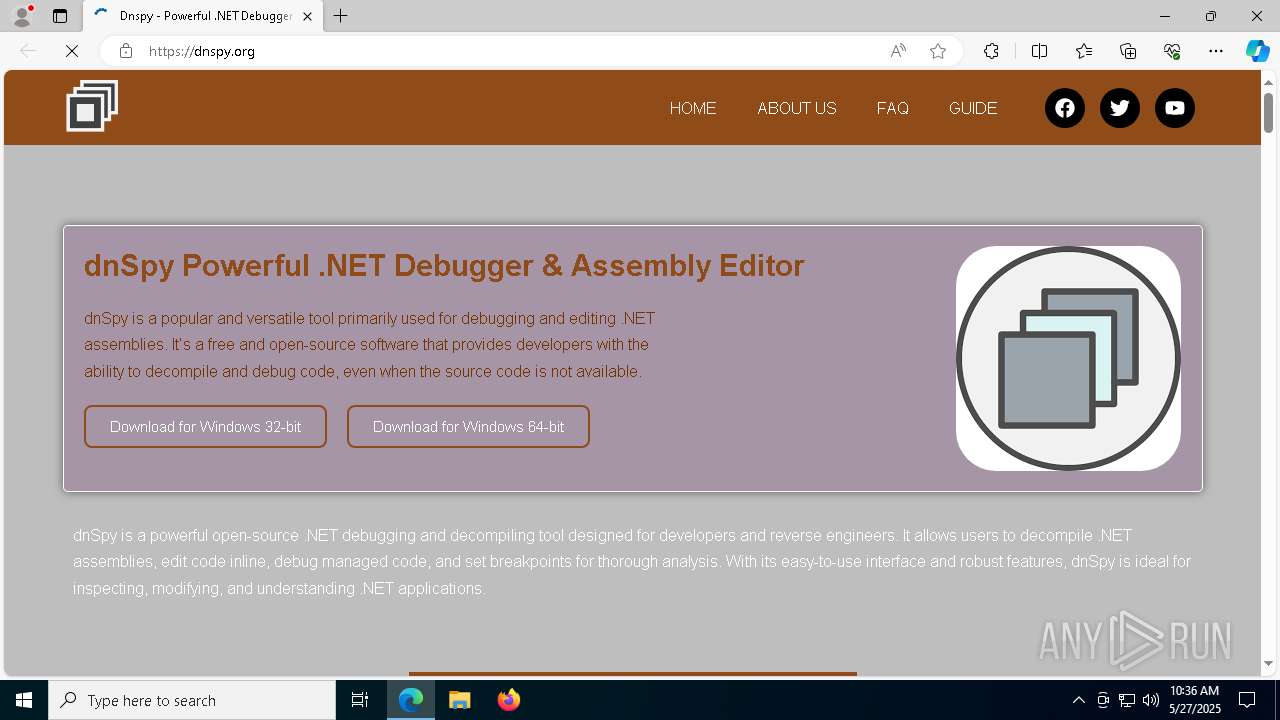
Task: Select the Dnspy browser tab
Action: point(203,16)
